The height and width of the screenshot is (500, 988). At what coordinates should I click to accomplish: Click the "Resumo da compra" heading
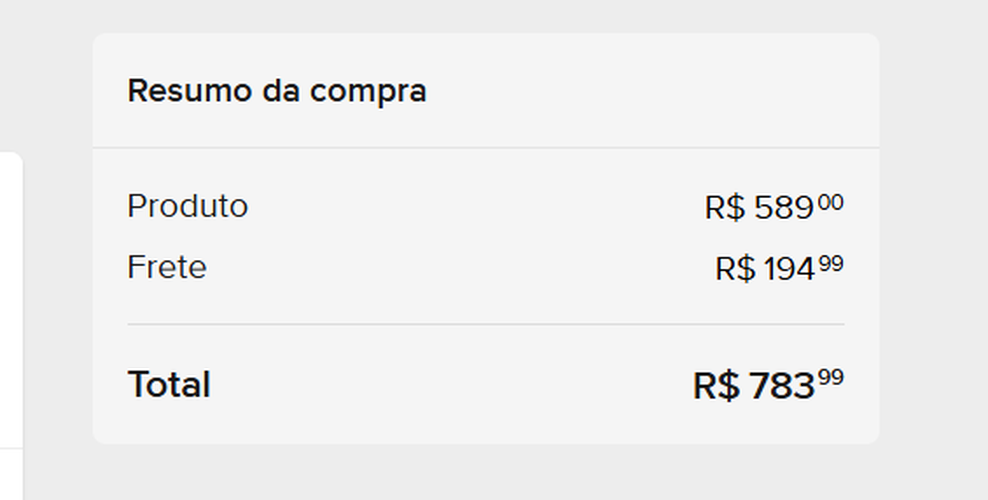(x=277, y=91)
